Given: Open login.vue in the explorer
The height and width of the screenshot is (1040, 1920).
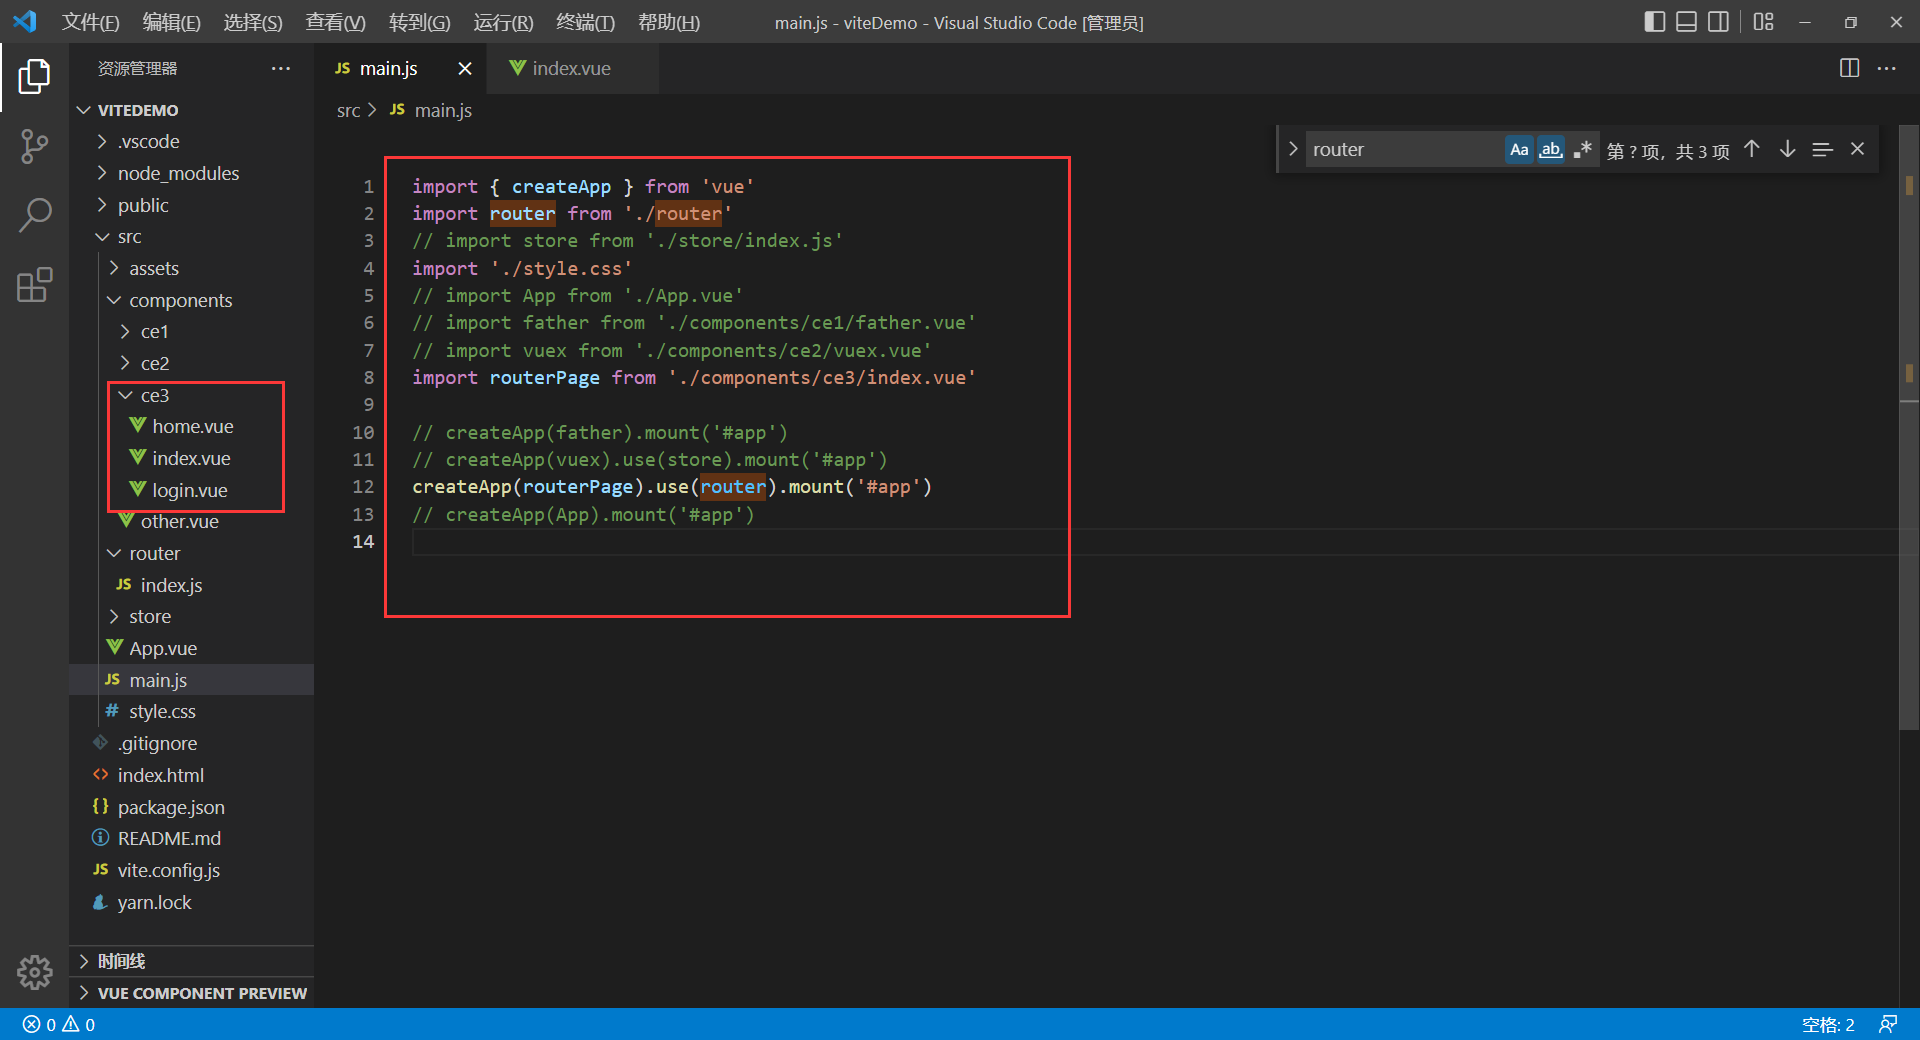Looking at the screenshot, I should (190, 490).
